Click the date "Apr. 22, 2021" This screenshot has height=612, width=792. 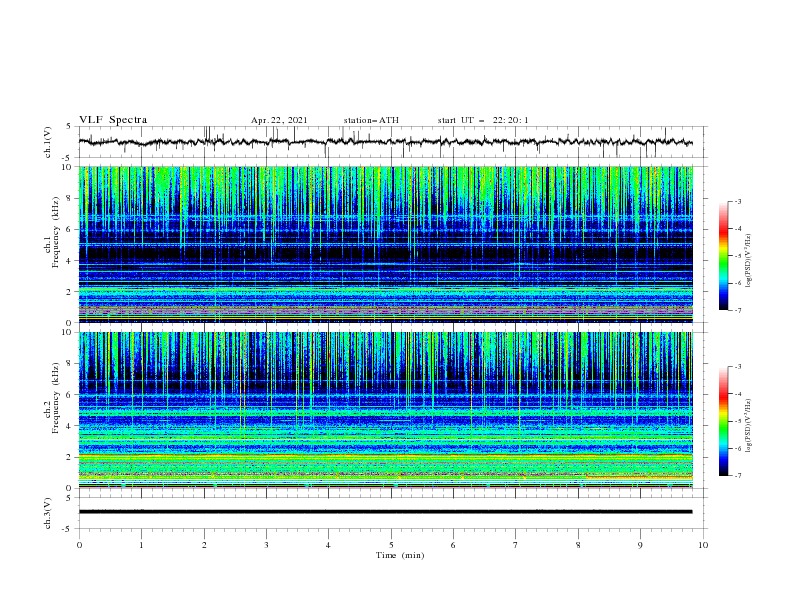[279, 120]
